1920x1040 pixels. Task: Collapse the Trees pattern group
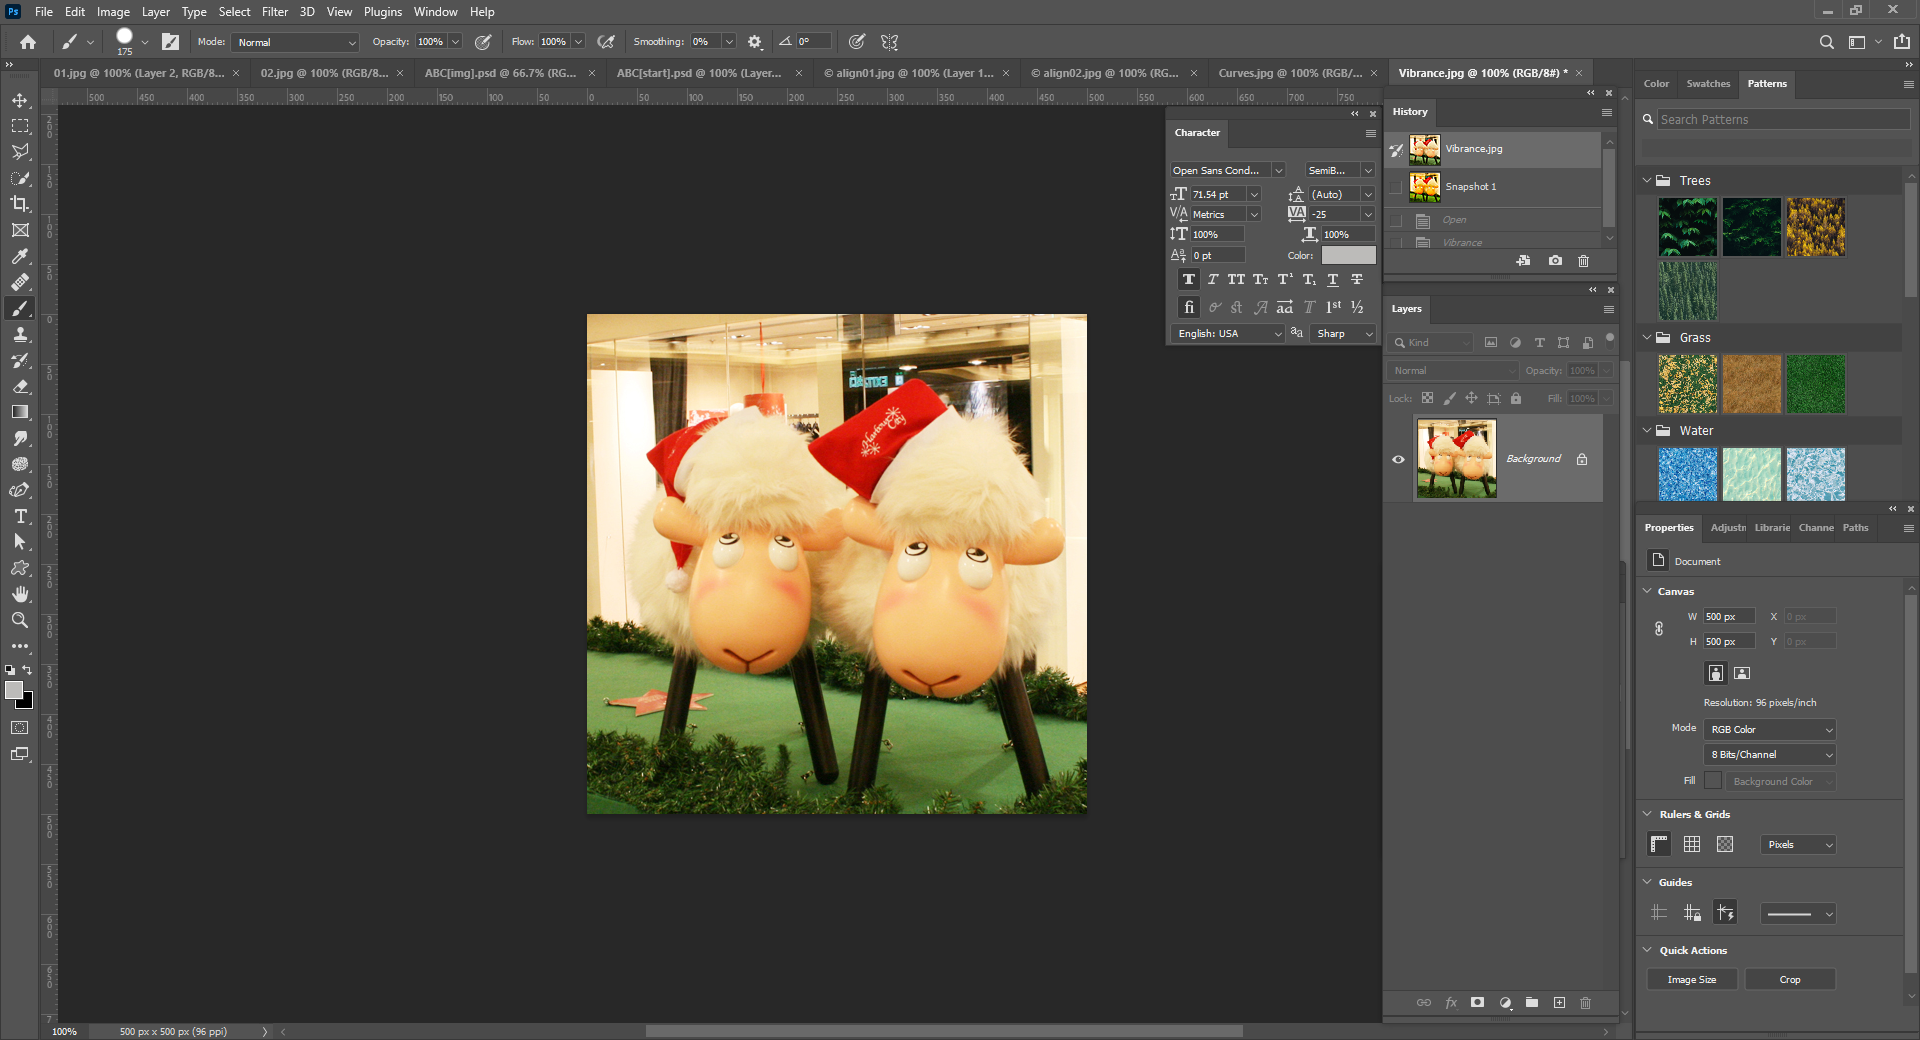[x=1647, y=181]
